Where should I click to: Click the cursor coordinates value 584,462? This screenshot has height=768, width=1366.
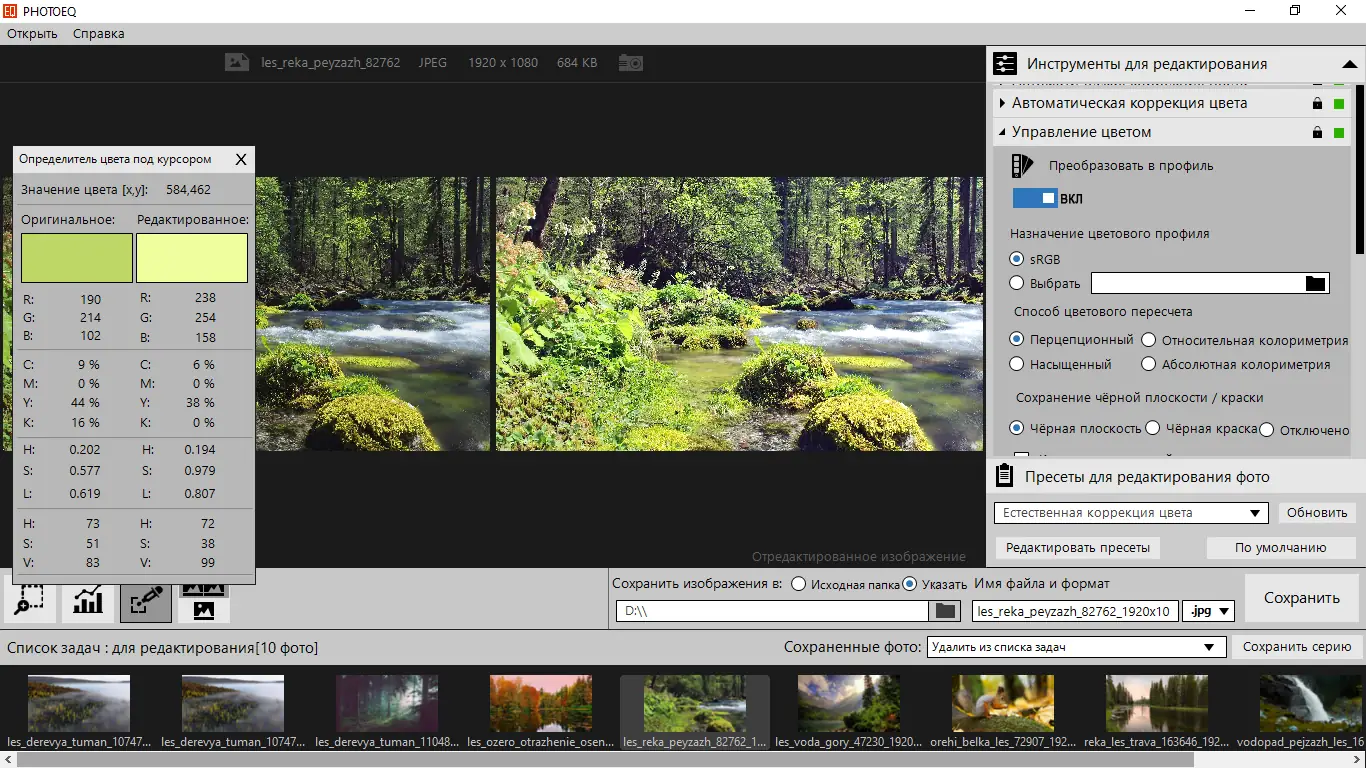tap(188, 189)
